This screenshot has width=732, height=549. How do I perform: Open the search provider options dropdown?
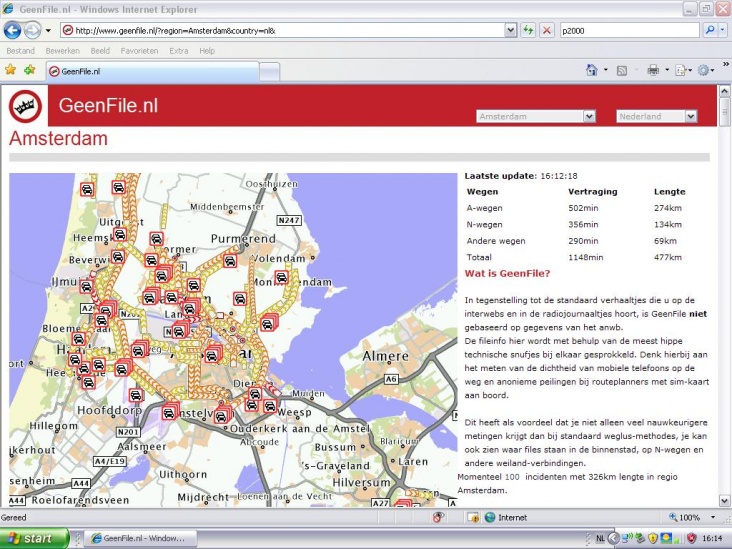[x=723, y=31]
